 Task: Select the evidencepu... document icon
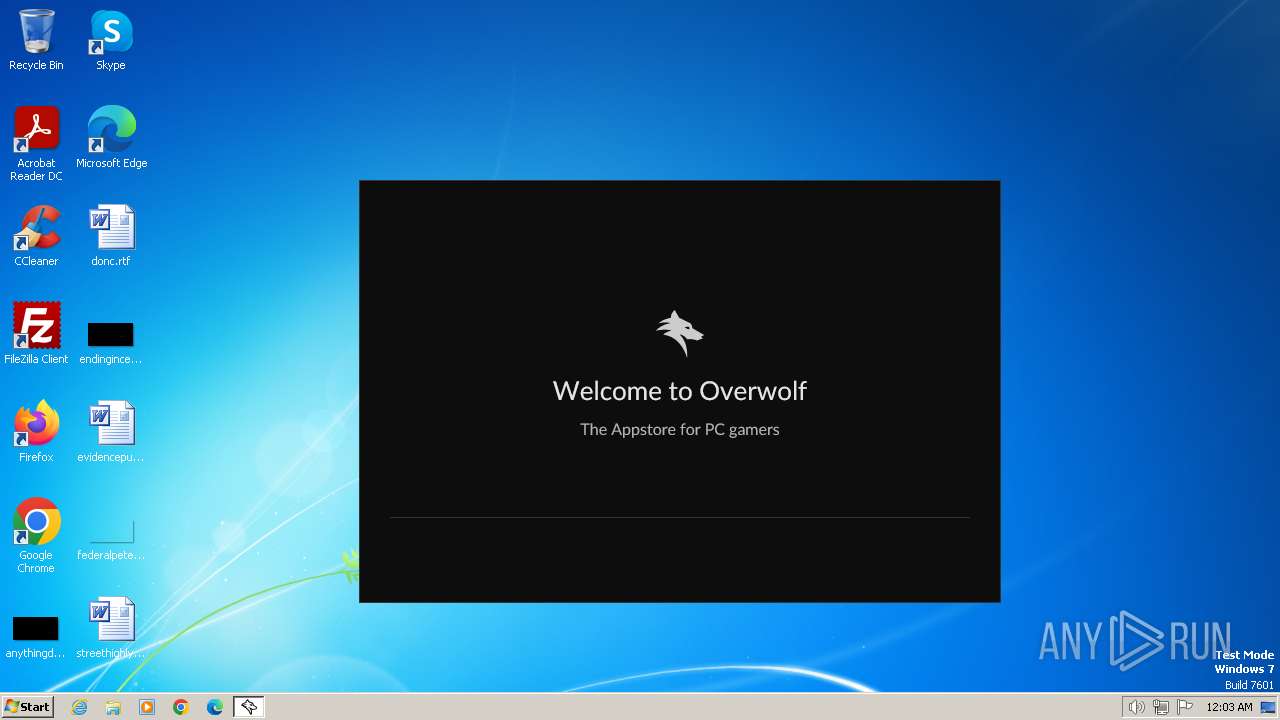[x=111, y=432]
